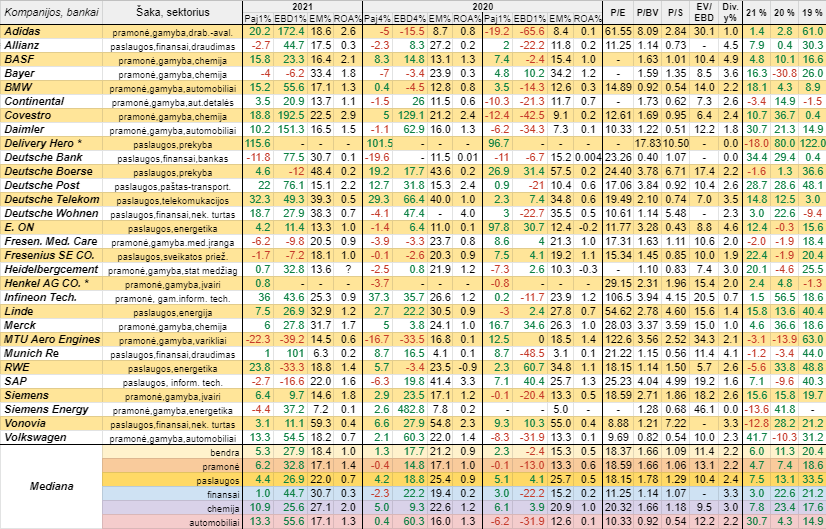Click the Covestro company cell
This screenshot has height=529, width=826.
(x=51, y=115)
